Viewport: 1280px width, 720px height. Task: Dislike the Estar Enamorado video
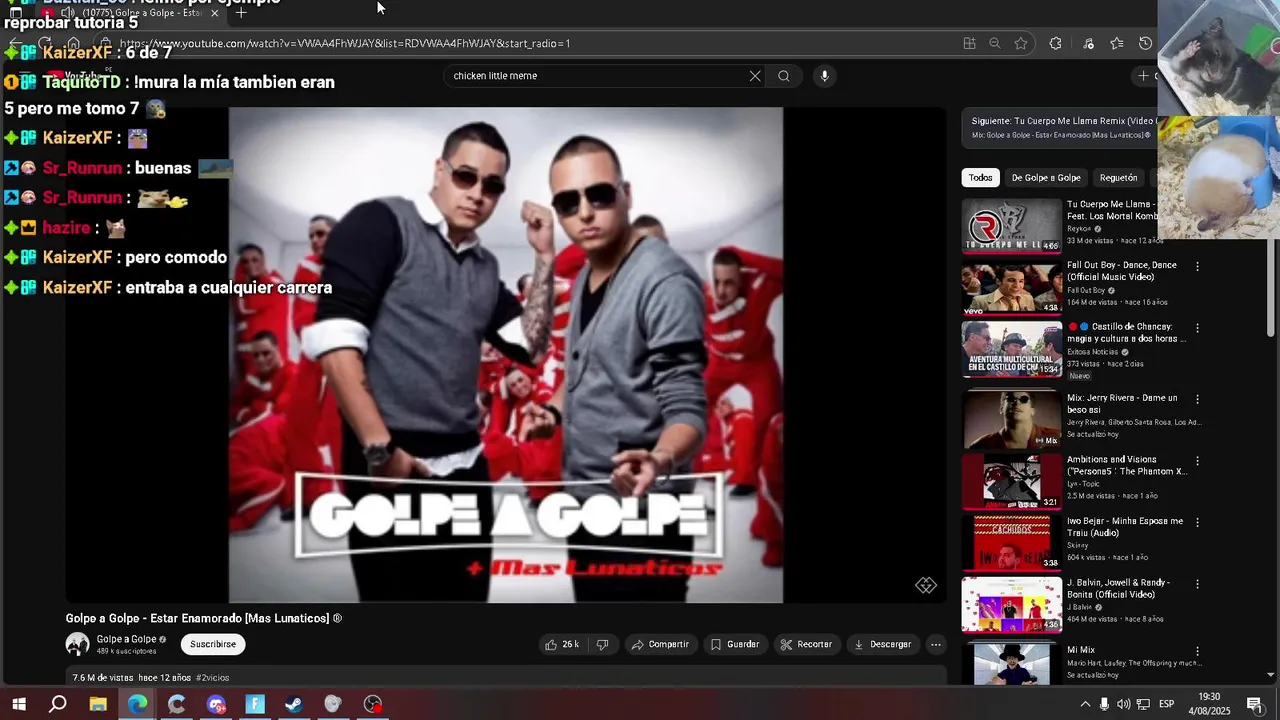click(x=602, y=645)
